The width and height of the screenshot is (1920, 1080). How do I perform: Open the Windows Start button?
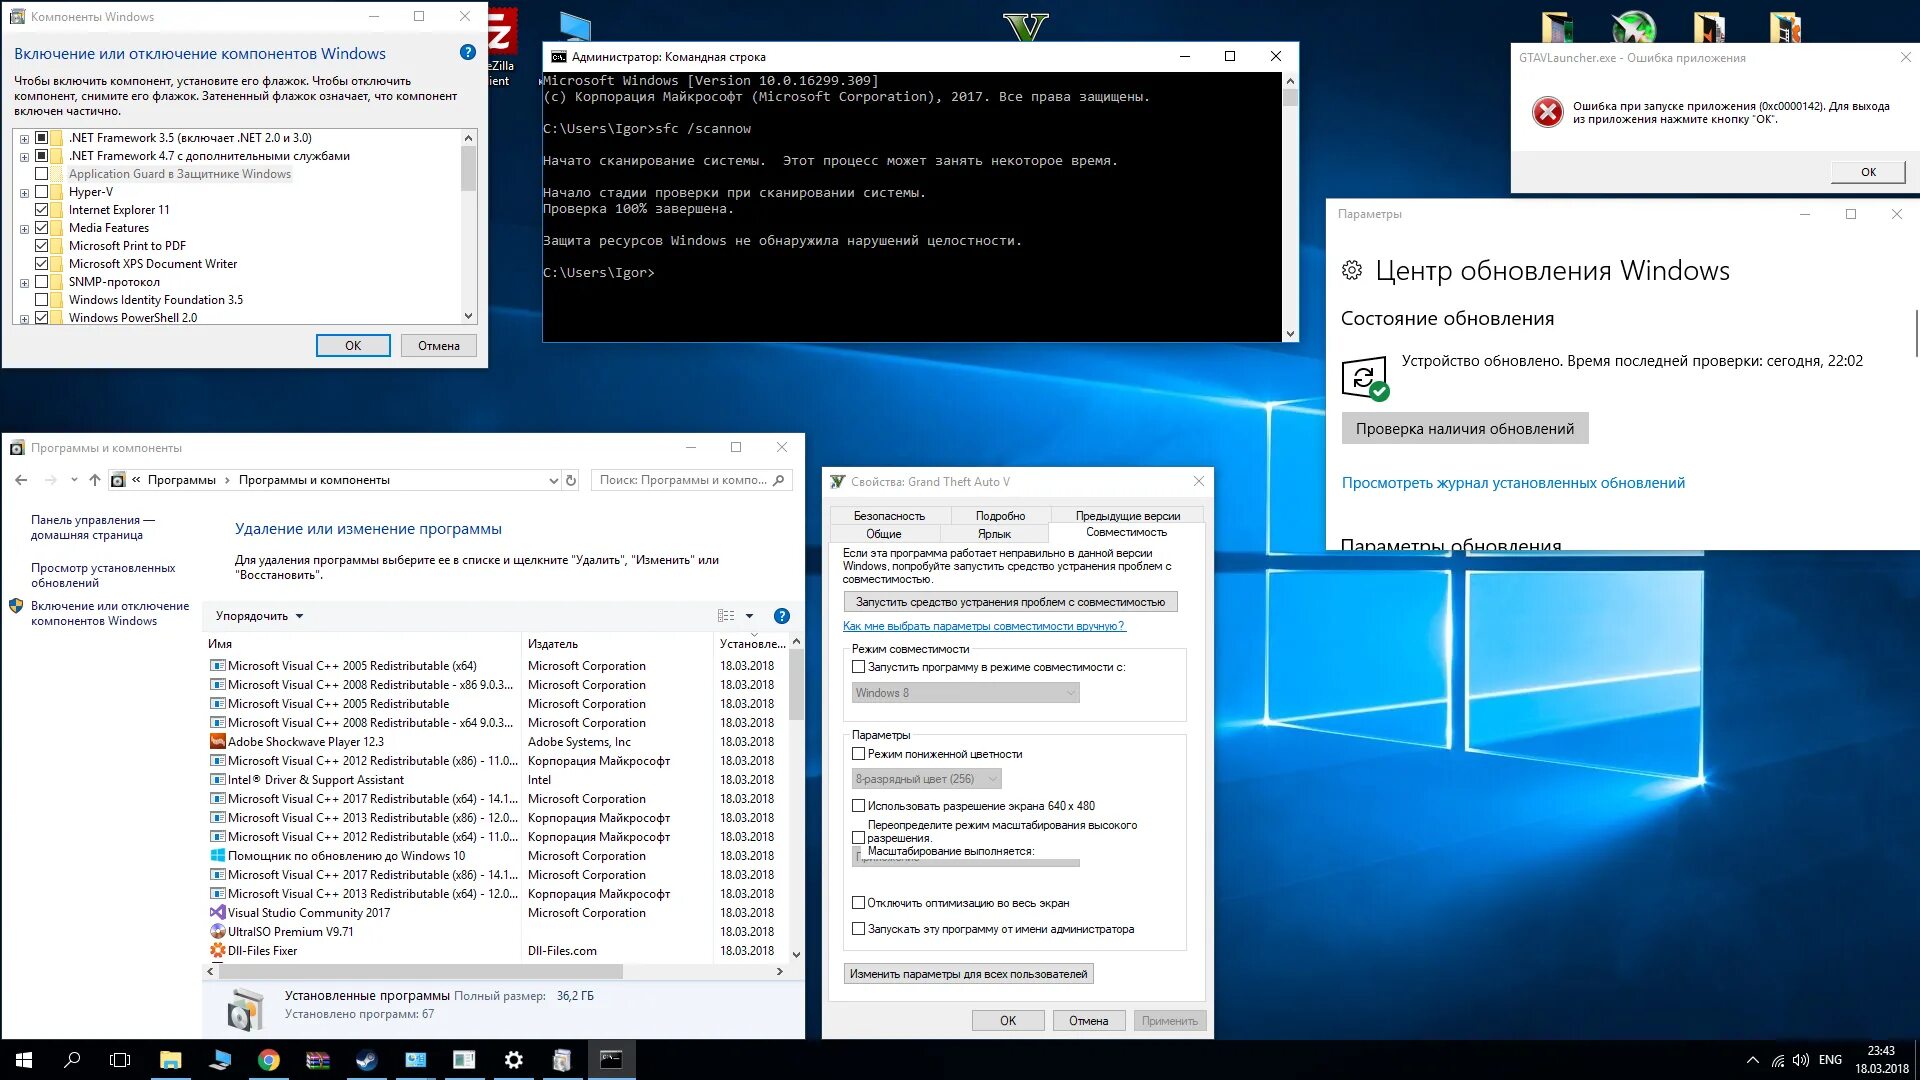pyautogui.click(x=24, y=1060)
